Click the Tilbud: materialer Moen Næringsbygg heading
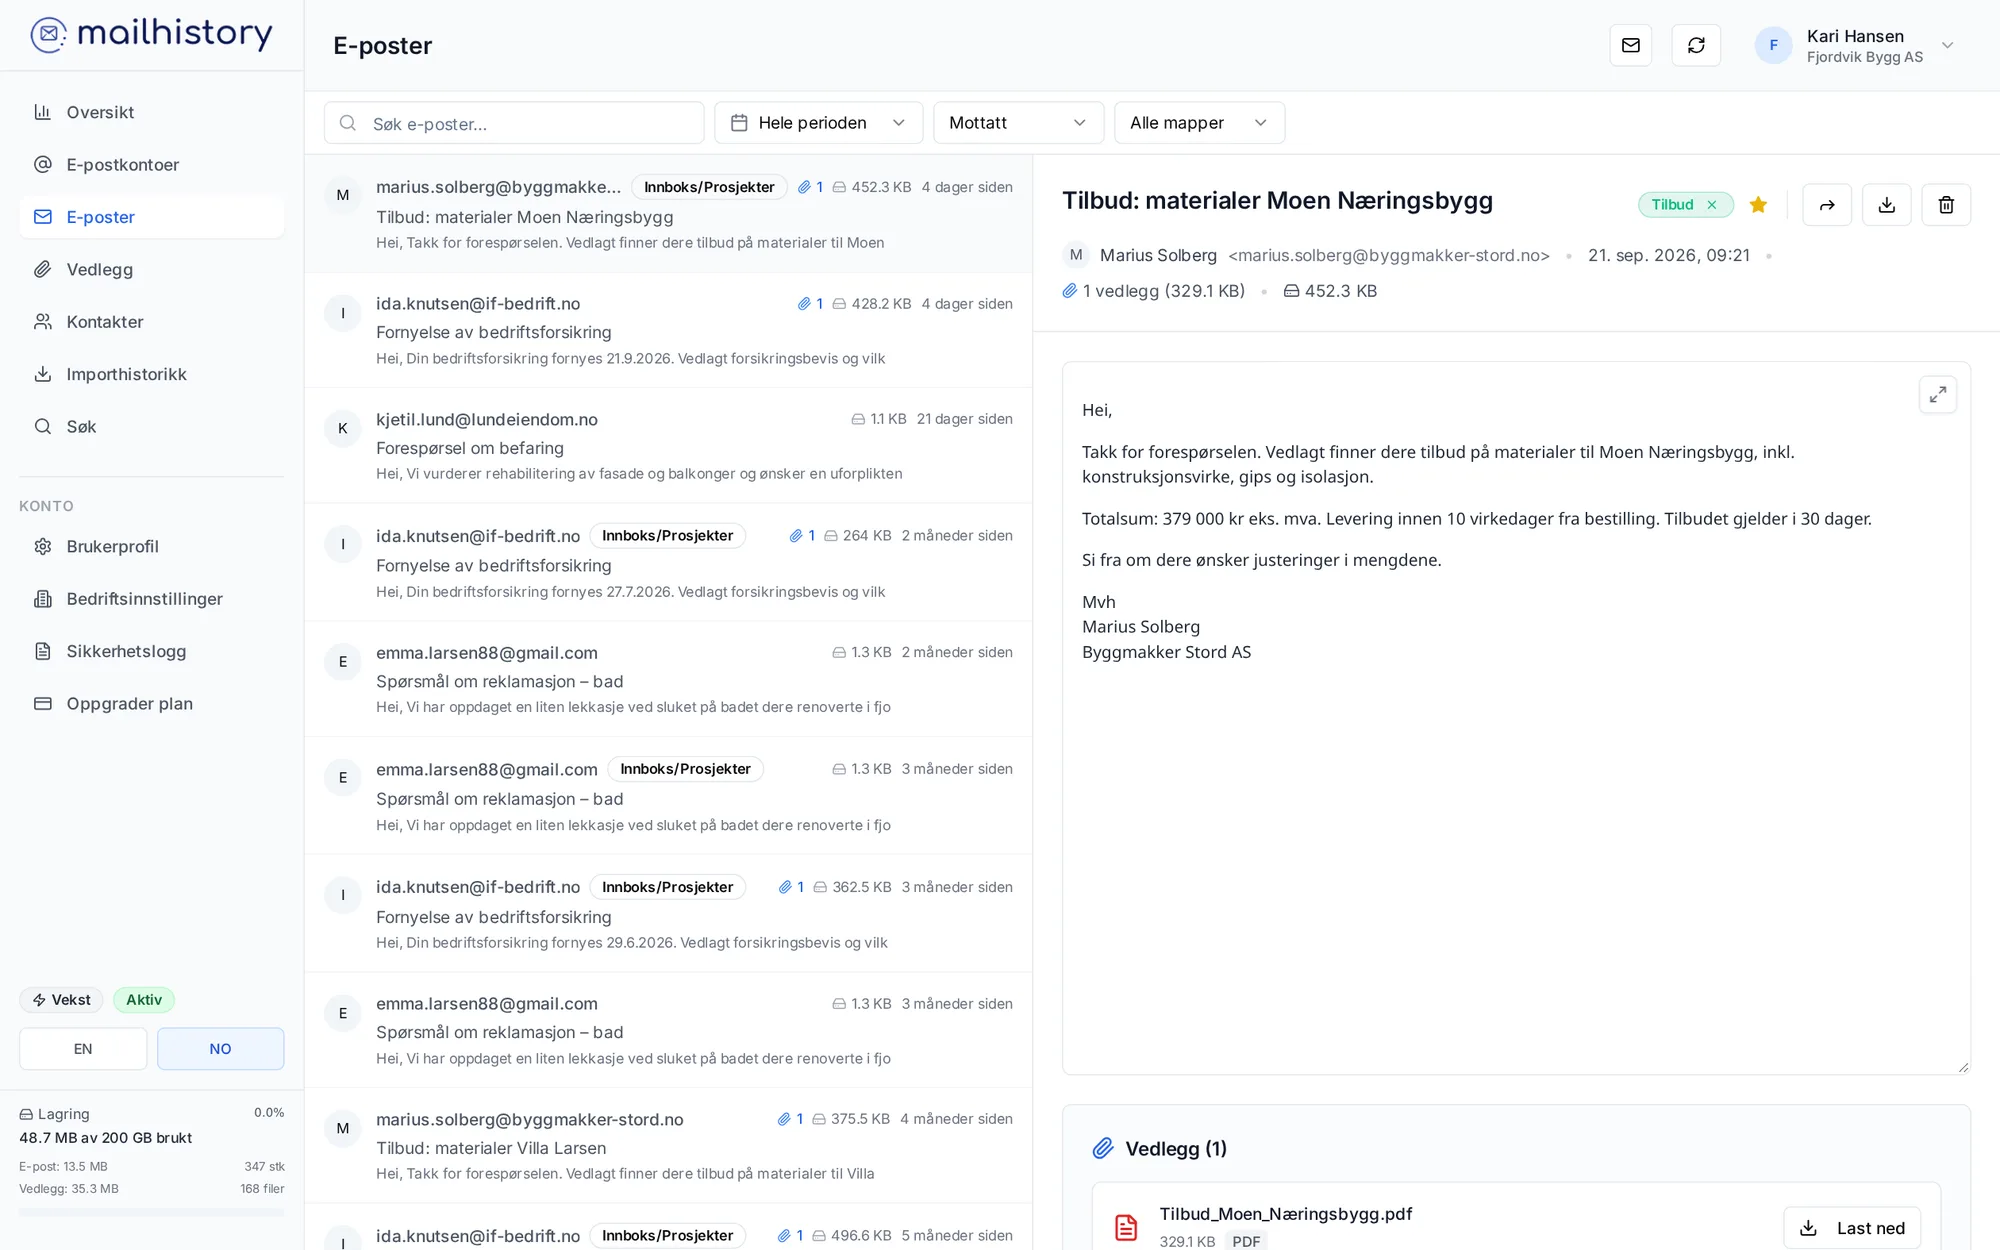2000x1250 pixels. 1277,200
